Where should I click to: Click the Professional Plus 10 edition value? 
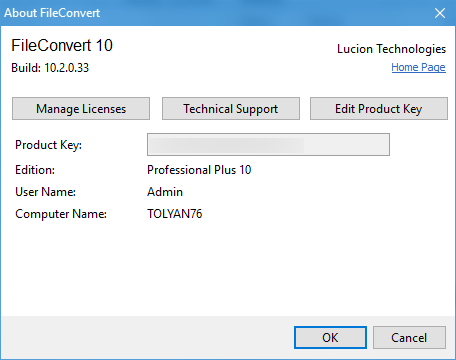[199, 170]
